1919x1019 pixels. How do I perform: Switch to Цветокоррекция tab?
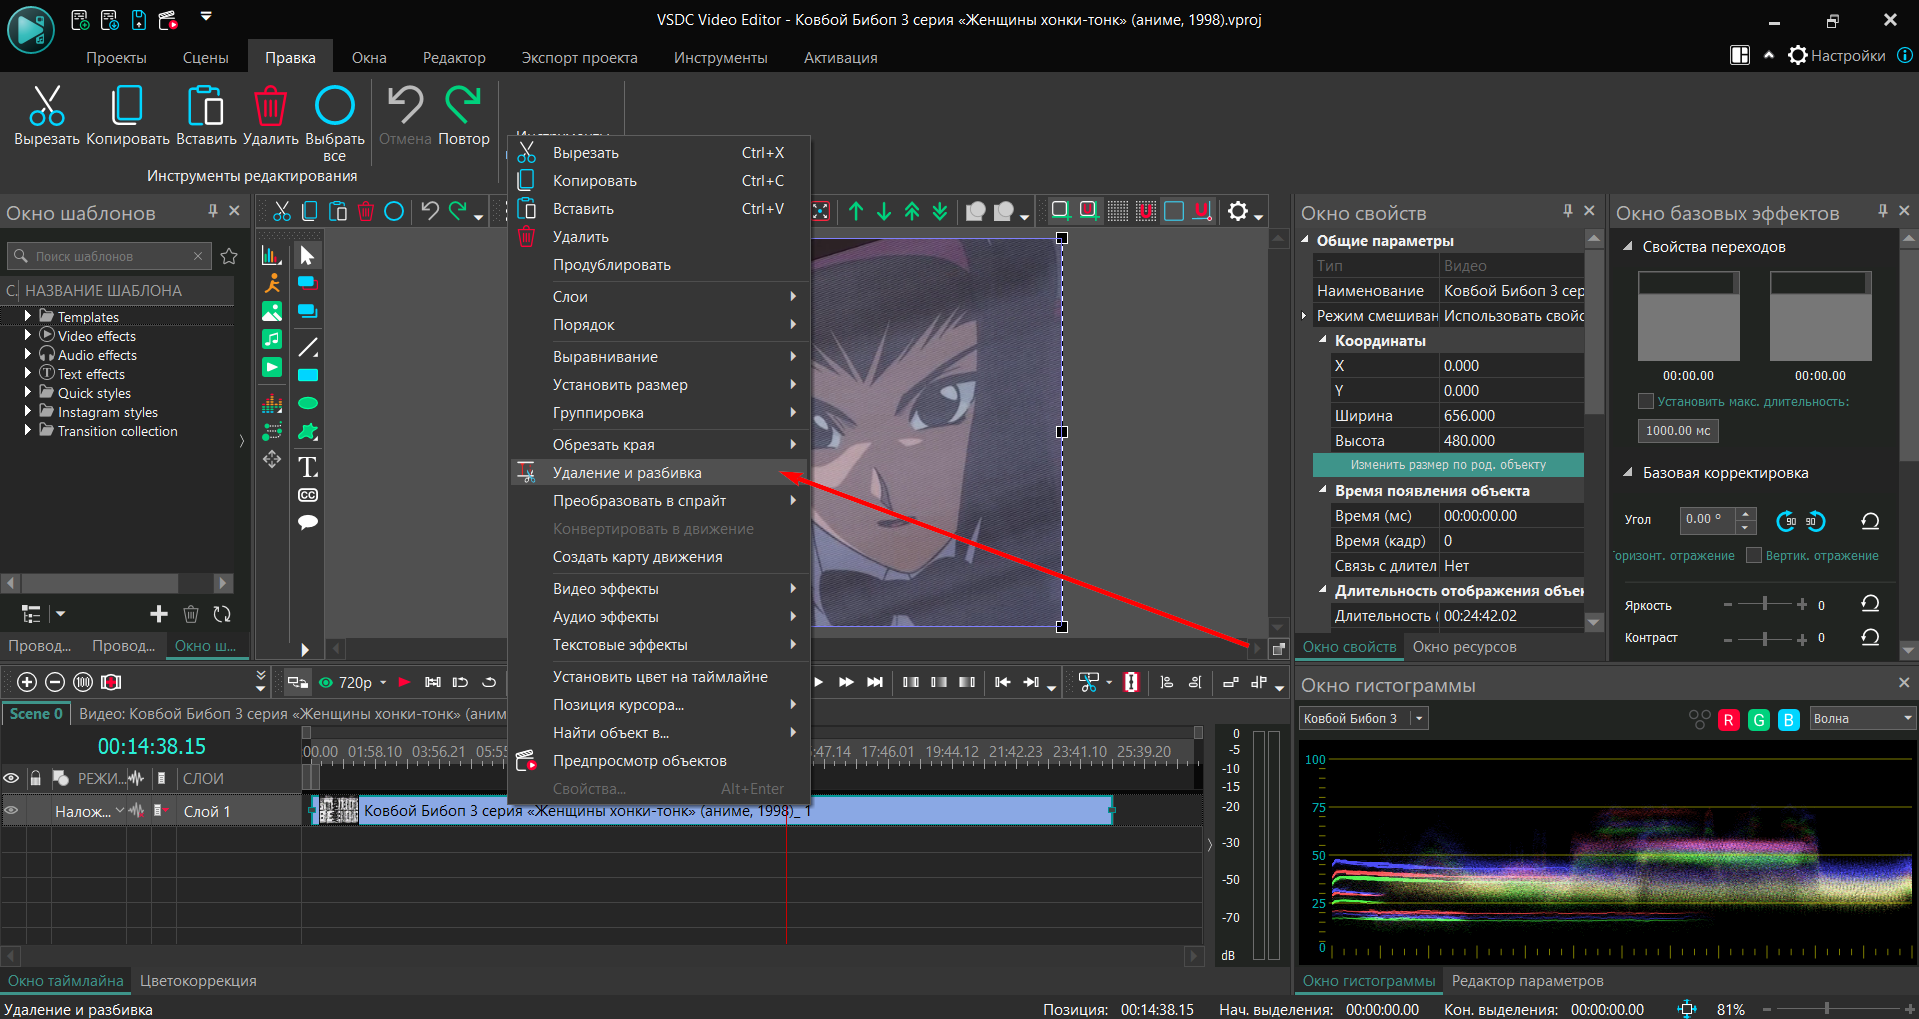point(198,981)
